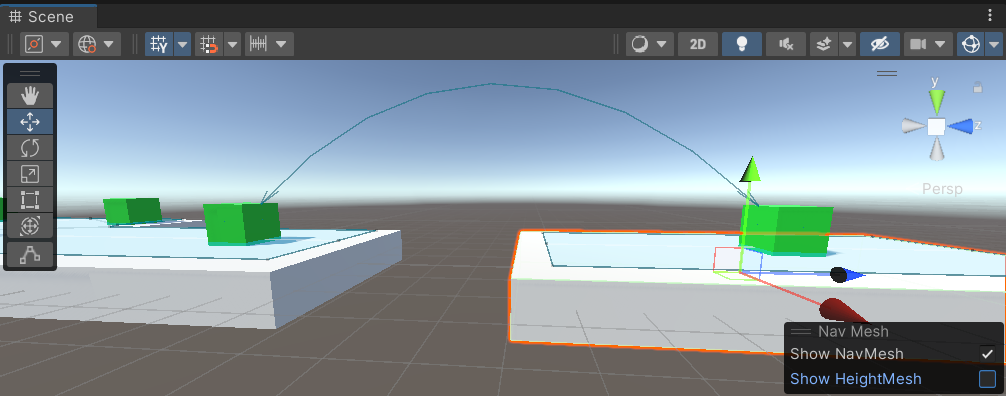1006x396 pixels.
Task: Open scene effects dropdown arrow
Action: click(x=848, y=44)
